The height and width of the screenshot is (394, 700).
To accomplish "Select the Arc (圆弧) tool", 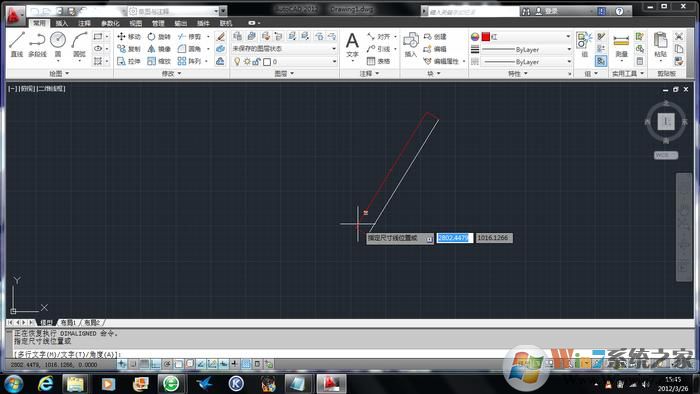I will coord(79,44).
